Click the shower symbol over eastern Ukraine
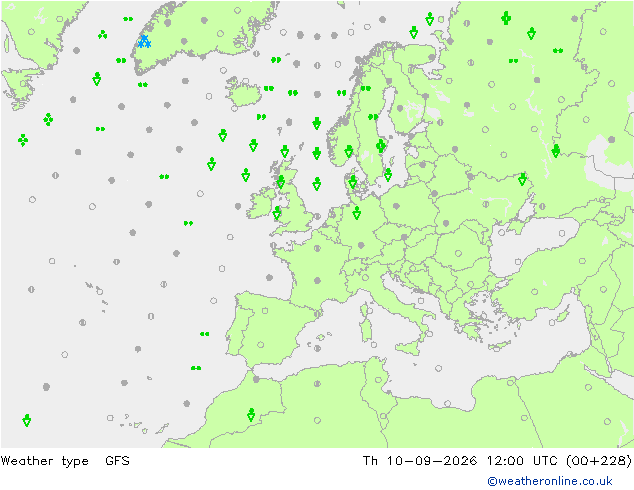The width and height of the screenshot is (634, 490). 522,179
